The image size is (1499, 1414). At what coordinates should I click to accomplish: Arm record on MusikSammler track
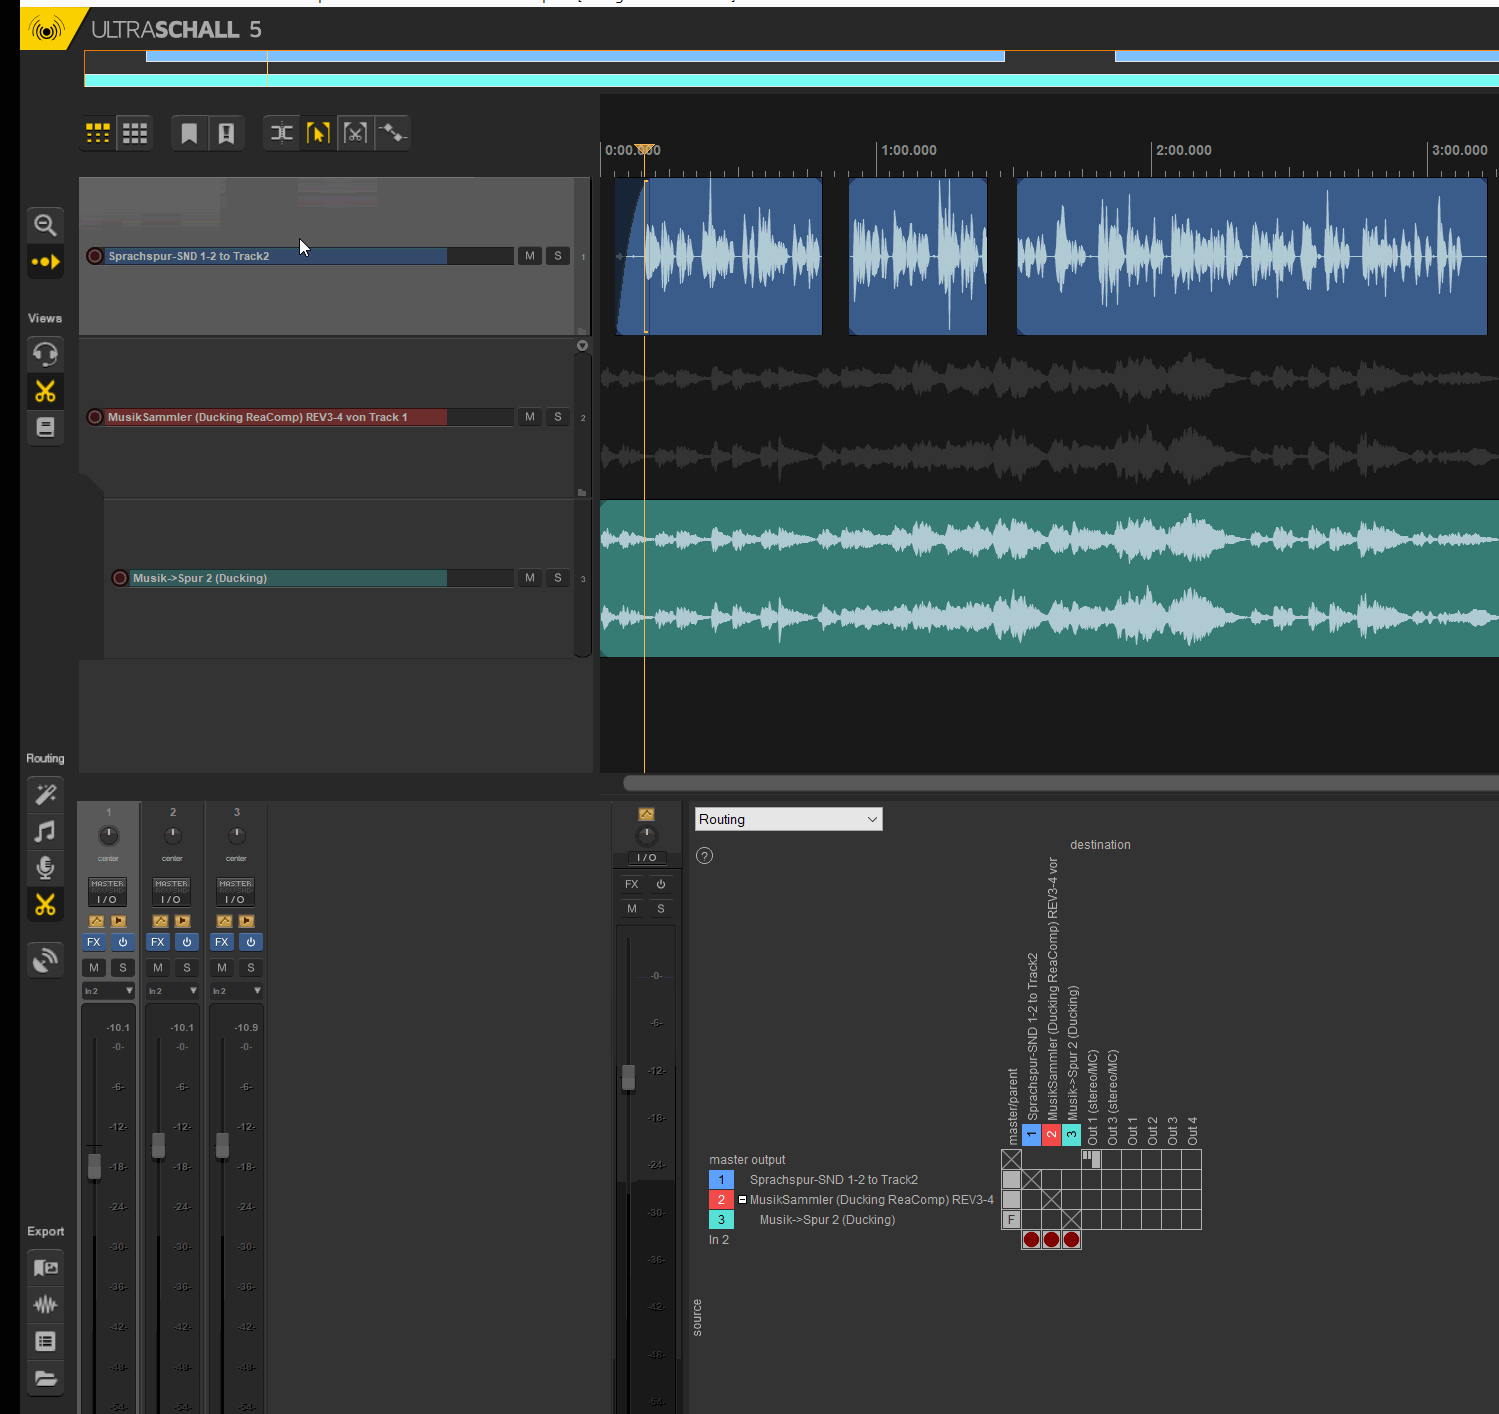coord(95,417)
